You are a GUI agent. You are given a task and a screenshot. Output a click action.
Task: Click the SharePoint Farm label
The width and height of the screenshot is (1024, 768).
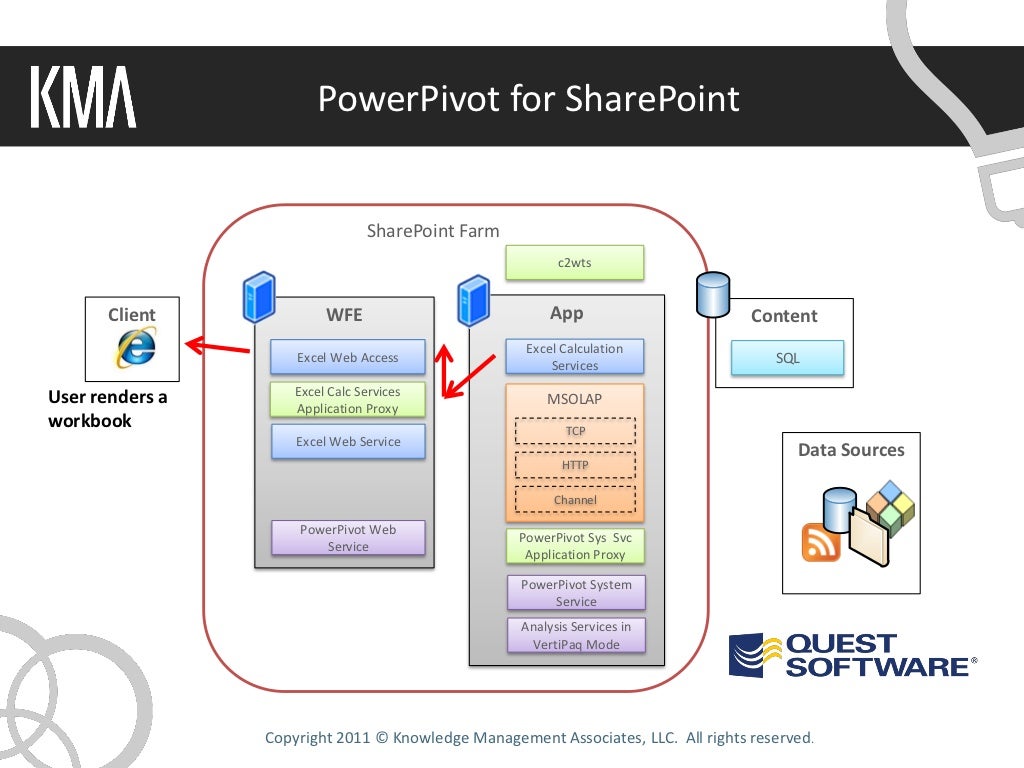[x=433, y=231]
